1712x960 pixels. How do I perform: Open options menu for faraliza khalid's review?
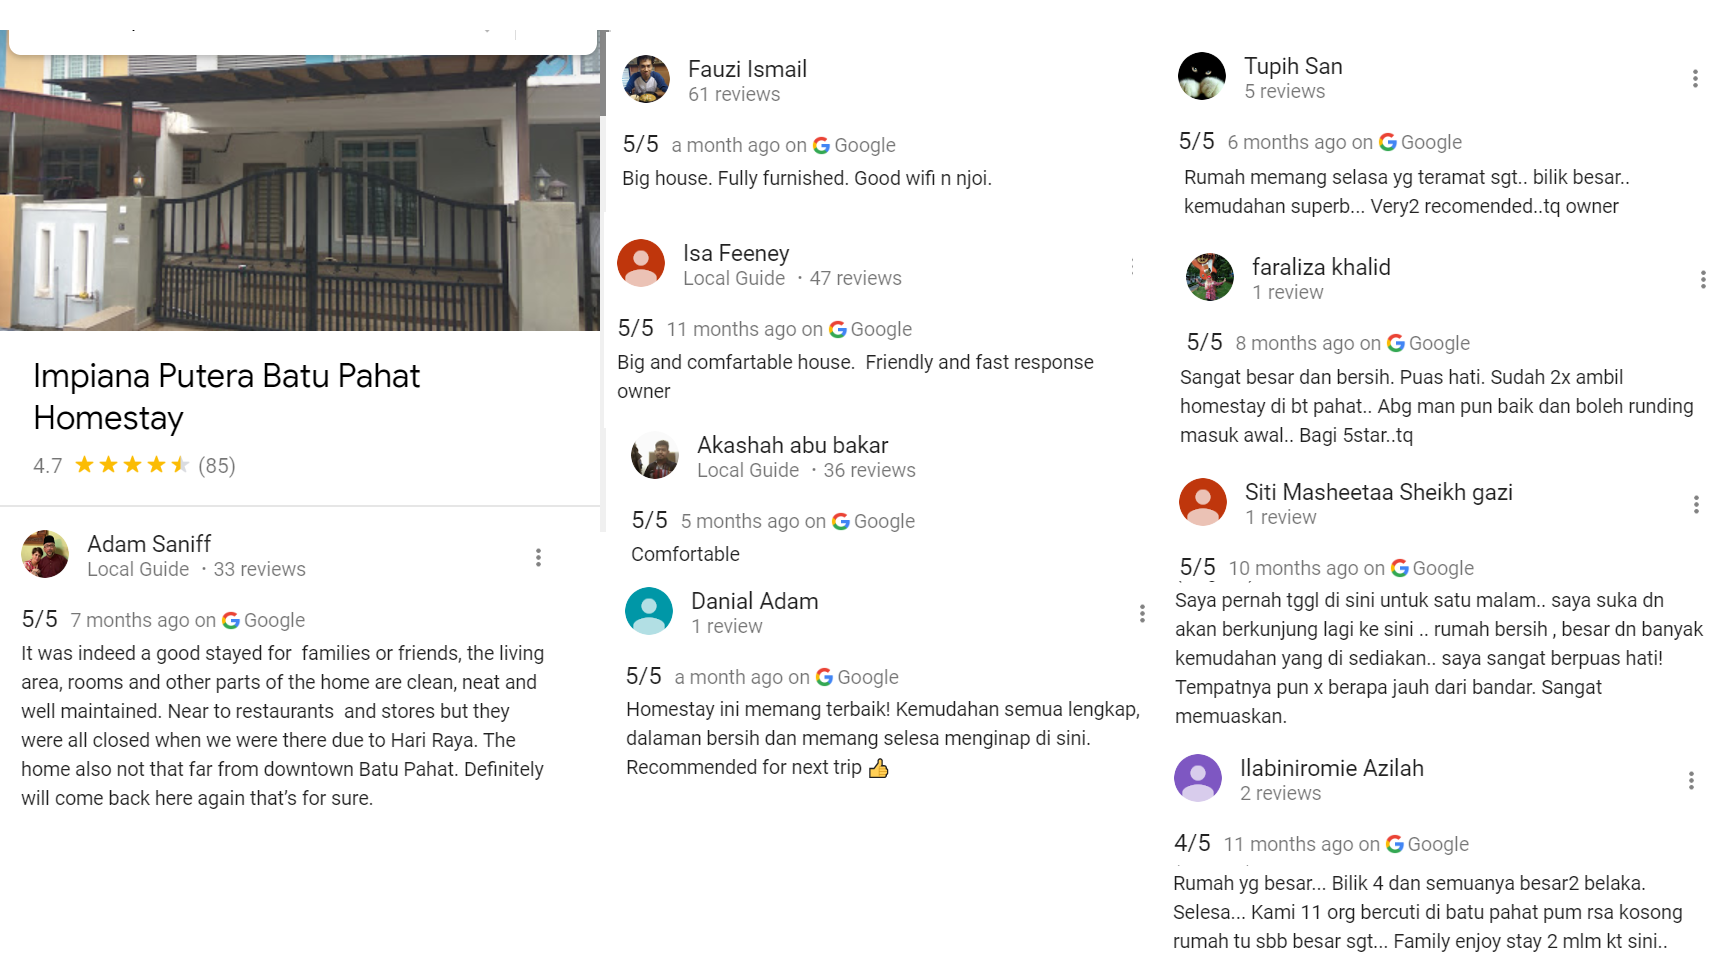[1702, 280]
